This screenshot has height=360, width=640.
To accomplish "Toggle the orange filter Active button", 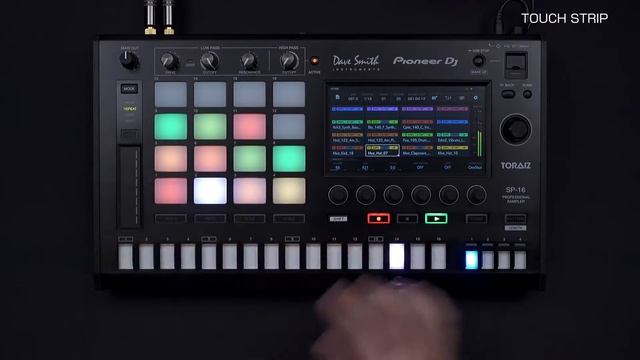I will 314,61.
